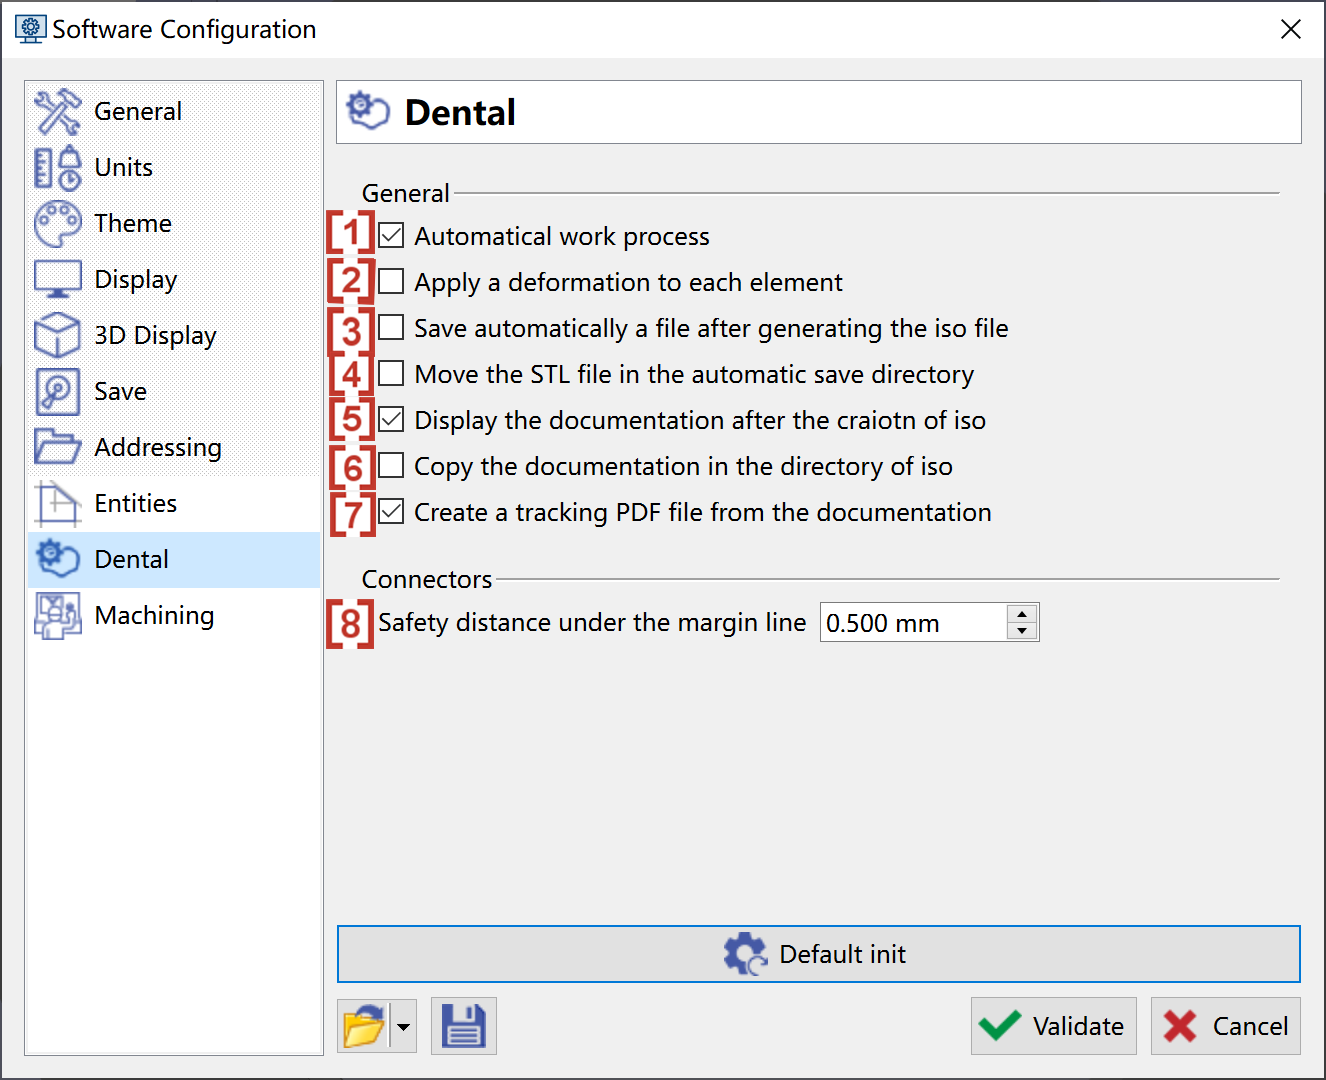Disable Automatical work process checkbox
This screenshot has width=1326, height=1080.
click(392, 236)
